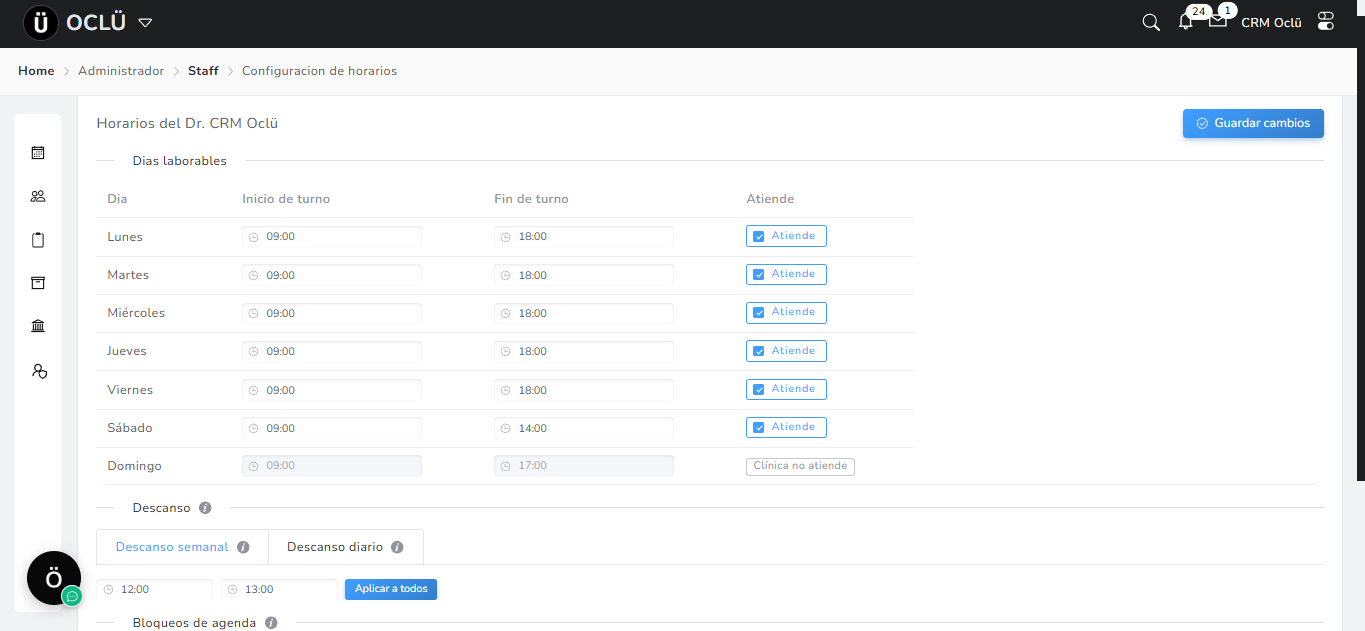Click clock icon in Lunes start time
The width and height of the screenshot is (1365, 631).
[254, 237]
